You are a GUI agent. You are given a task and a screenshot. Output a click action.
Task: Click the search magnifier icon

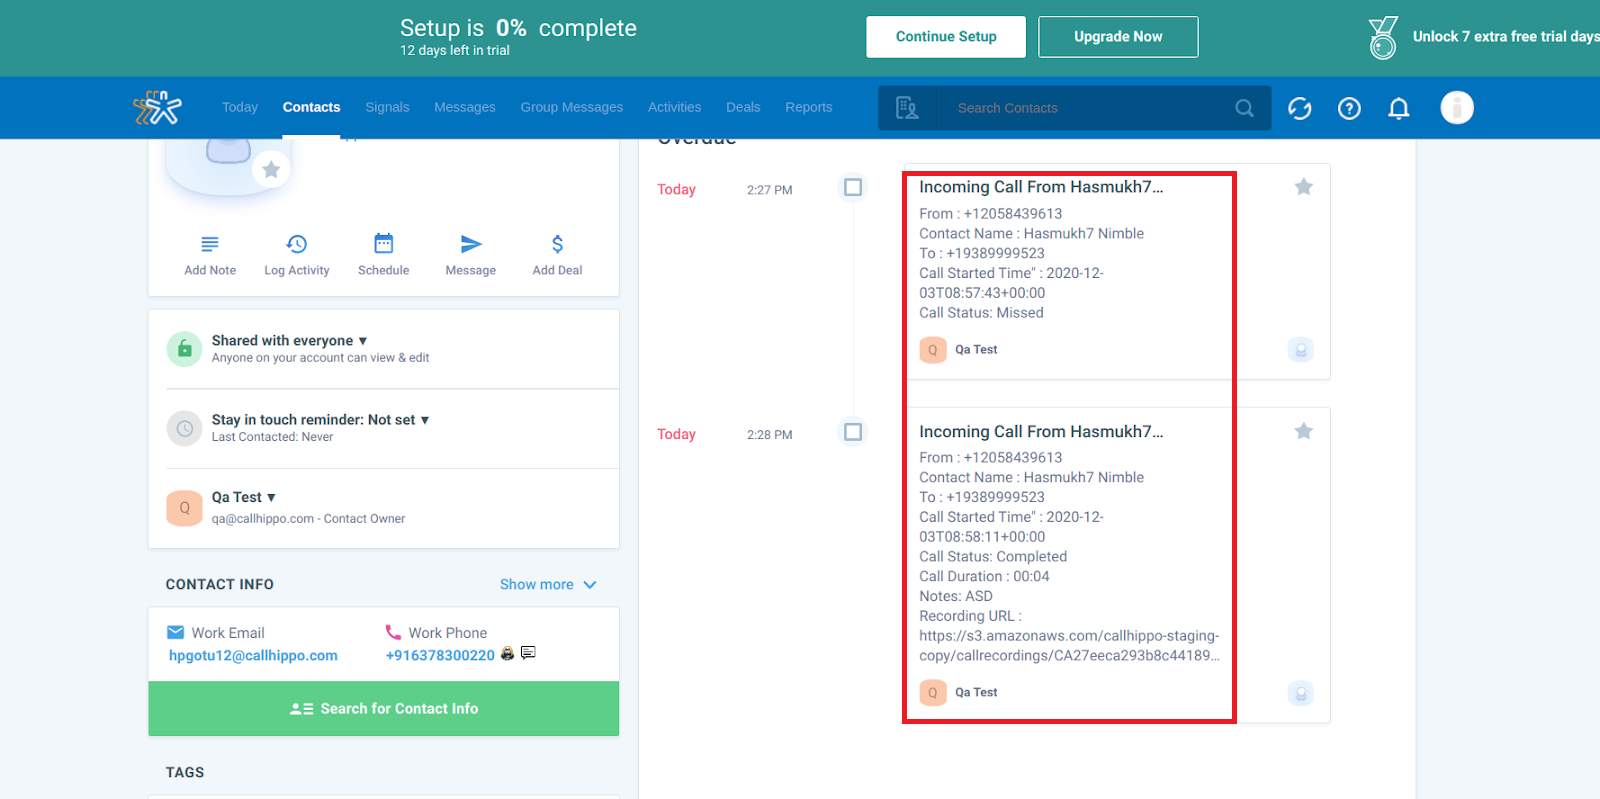[x=1244, y=108]
